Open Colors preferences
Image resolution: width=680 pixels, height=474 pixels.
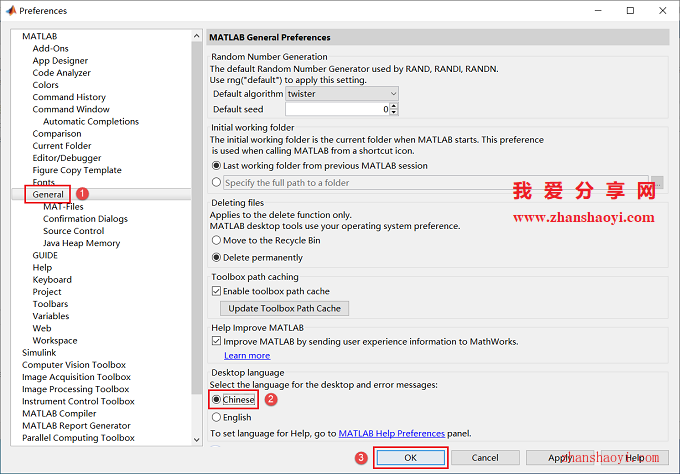tap(46, 85)
